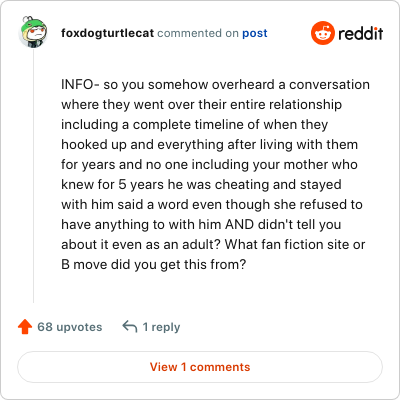Click the green hat on the avatar

point(31,25)
